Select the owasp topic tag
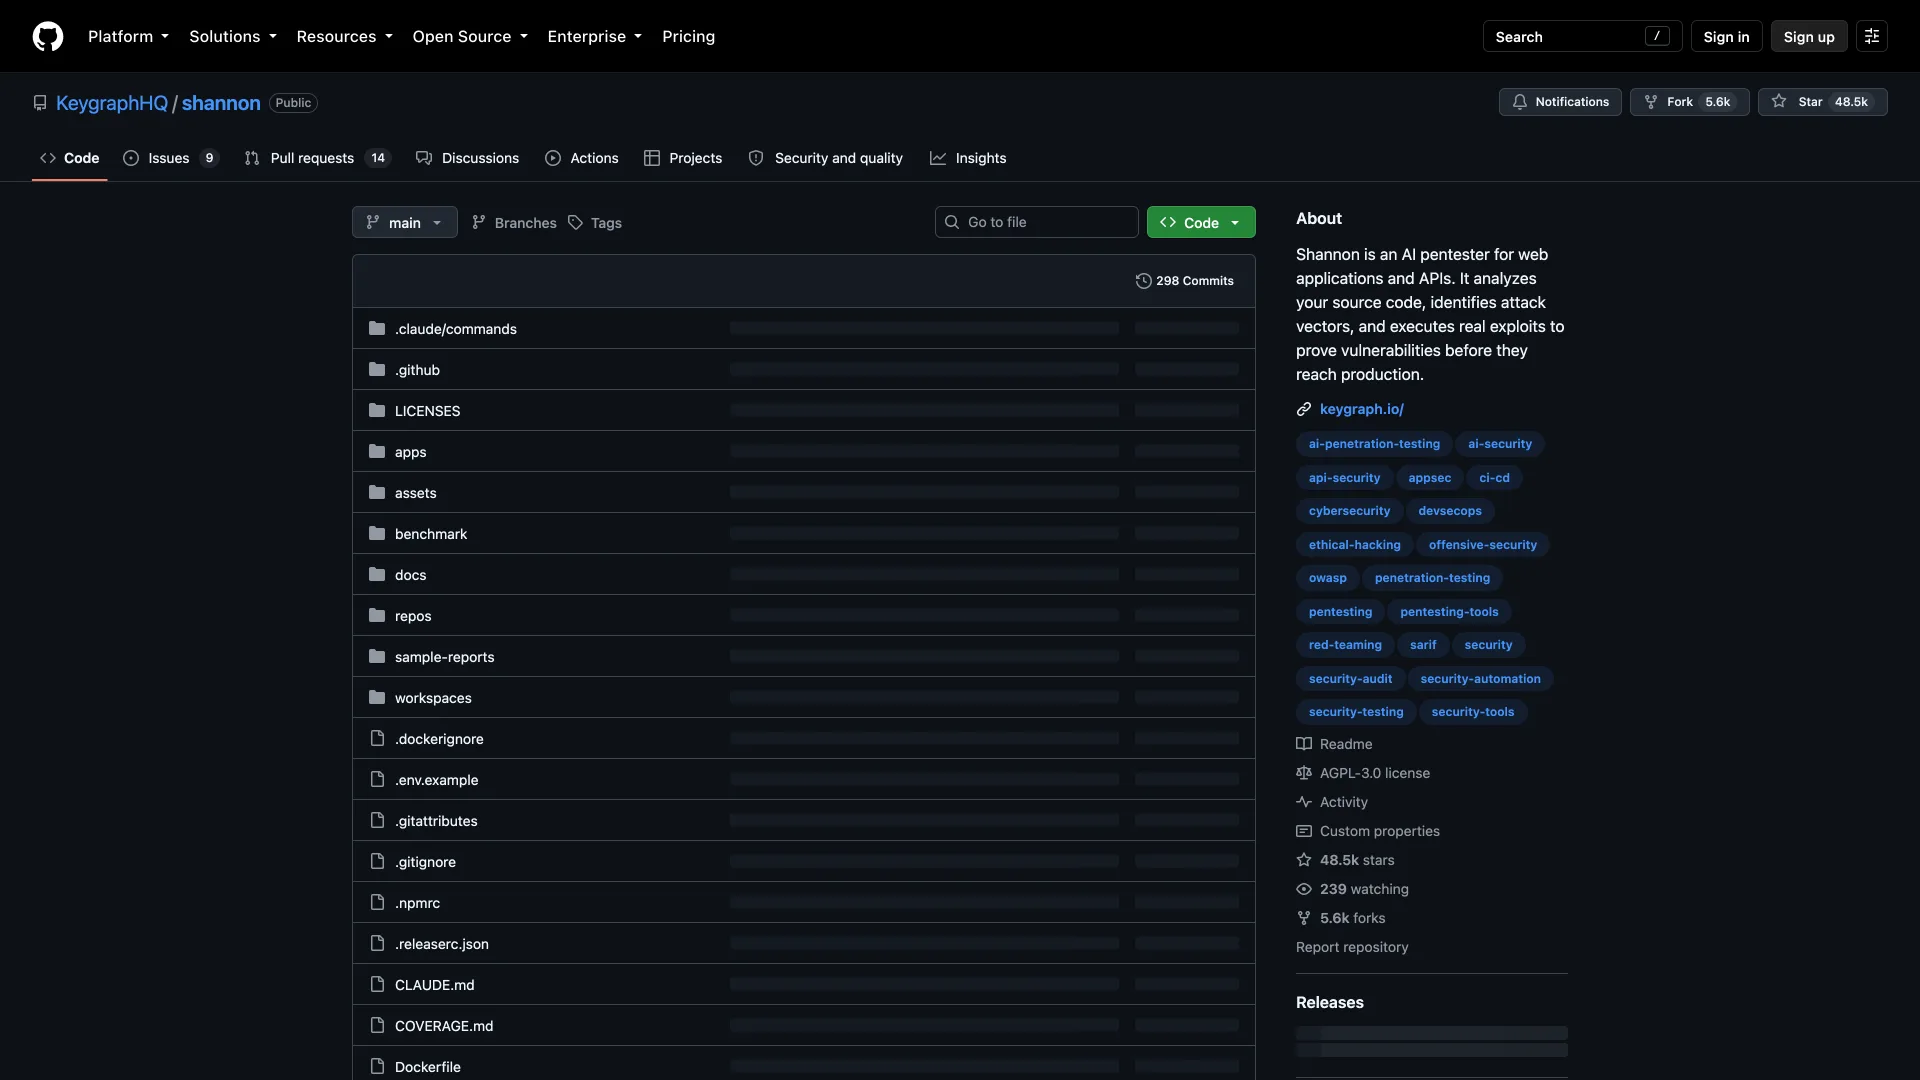This screenshot has width=1920, height=1080. (x=1327, y=578)
